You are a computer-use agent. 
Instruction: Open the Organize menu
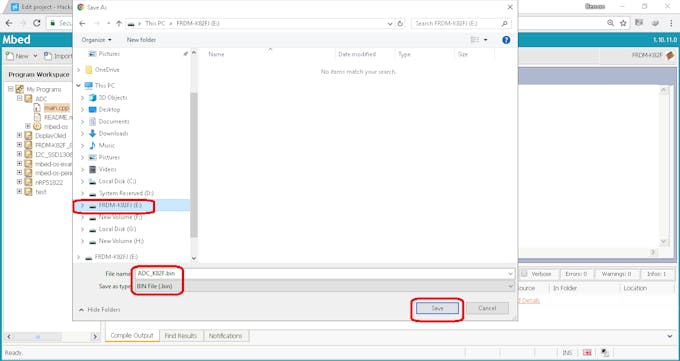pos(96,40)
